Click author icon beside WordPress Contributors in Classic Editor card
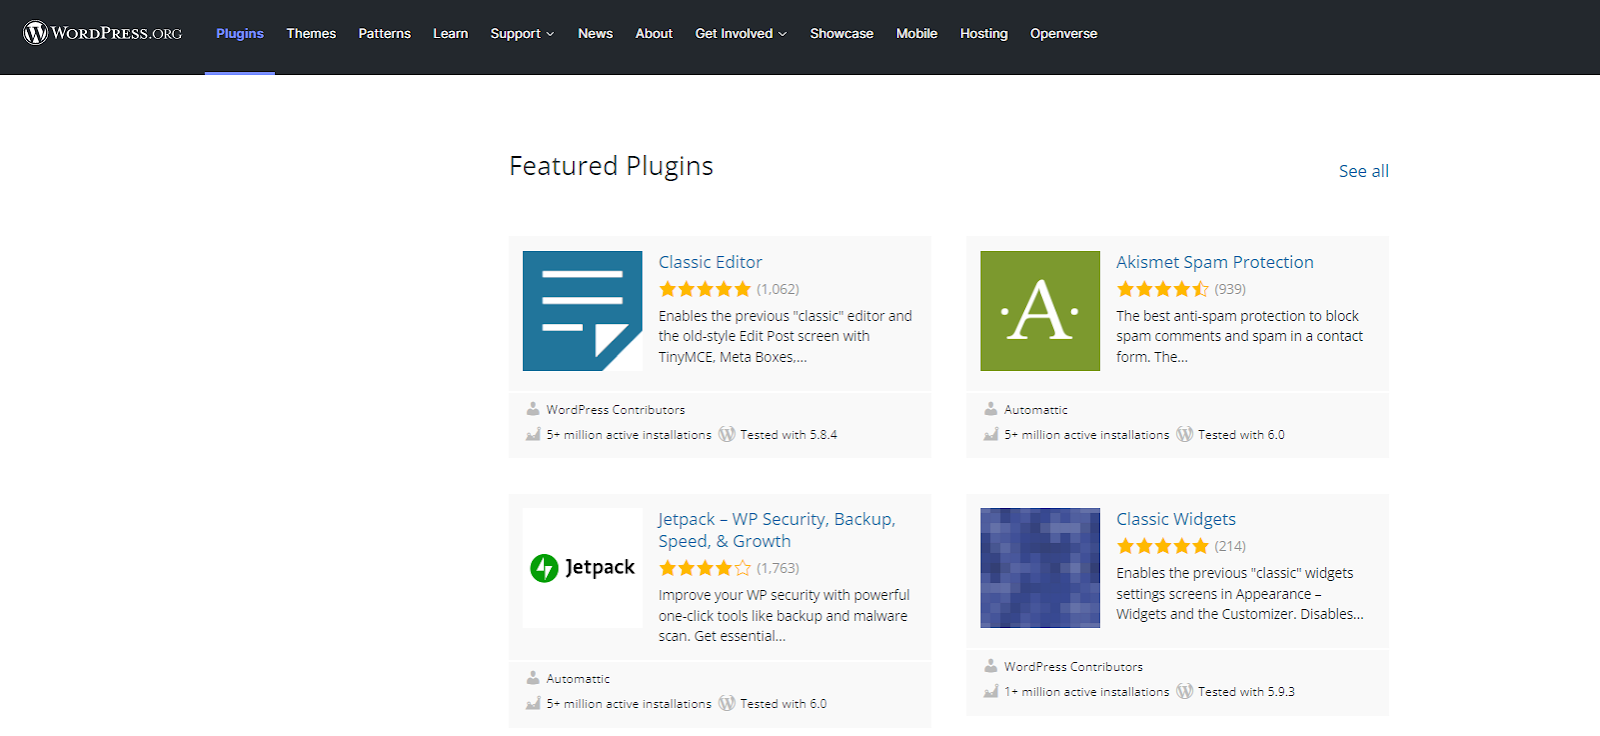Viewport: 1600px width, 736px height. point(533,409)
